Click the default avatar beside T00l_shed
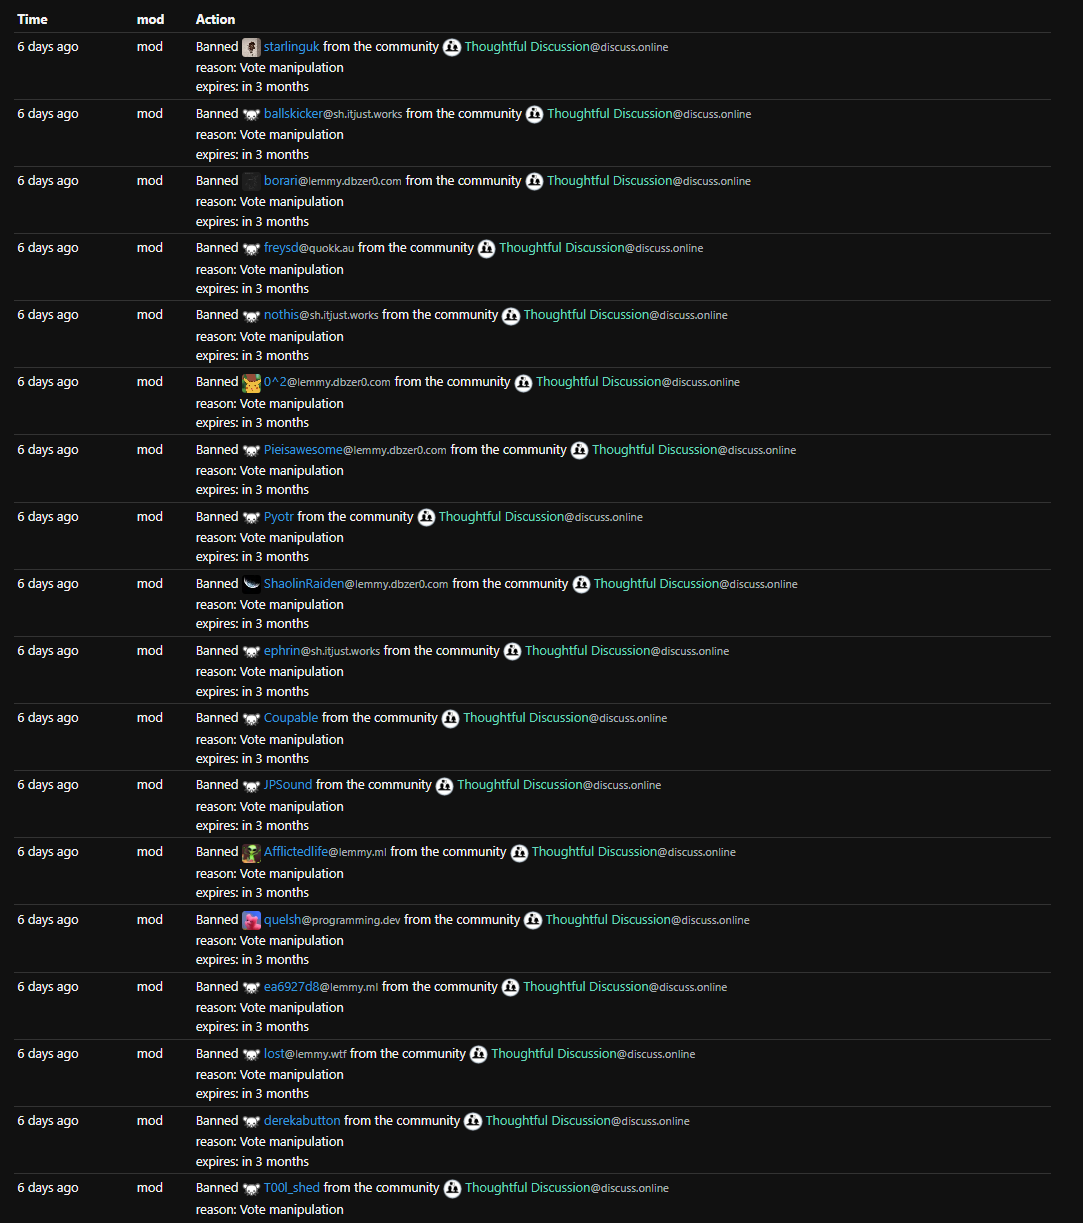This screenshot has height=1223, width=1083. 251,1188
